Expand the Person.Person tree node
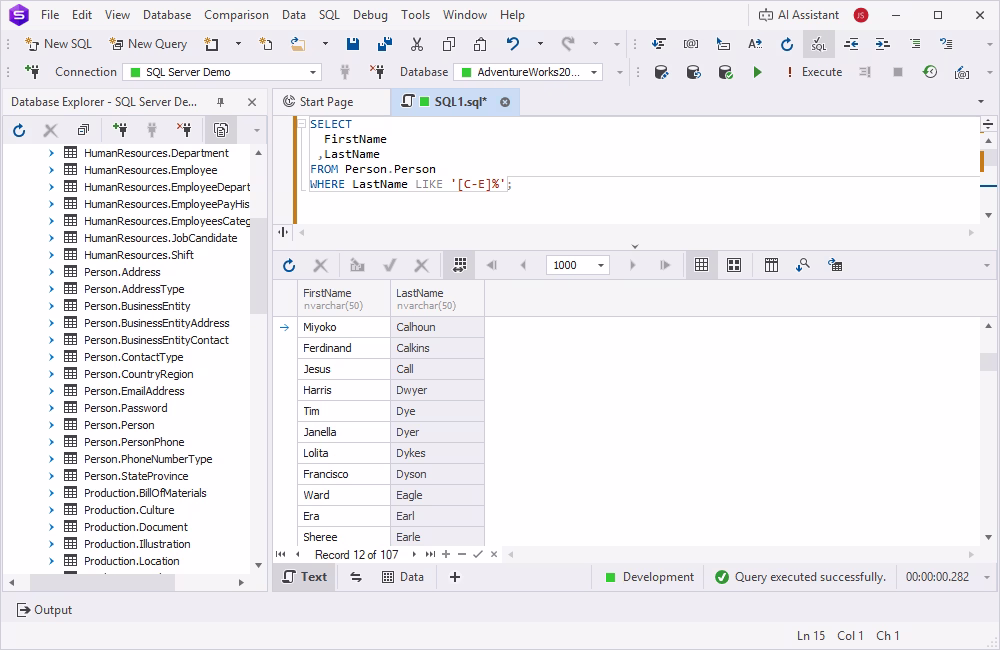This screenshot has height=650, width=1000. pos(51,424)
